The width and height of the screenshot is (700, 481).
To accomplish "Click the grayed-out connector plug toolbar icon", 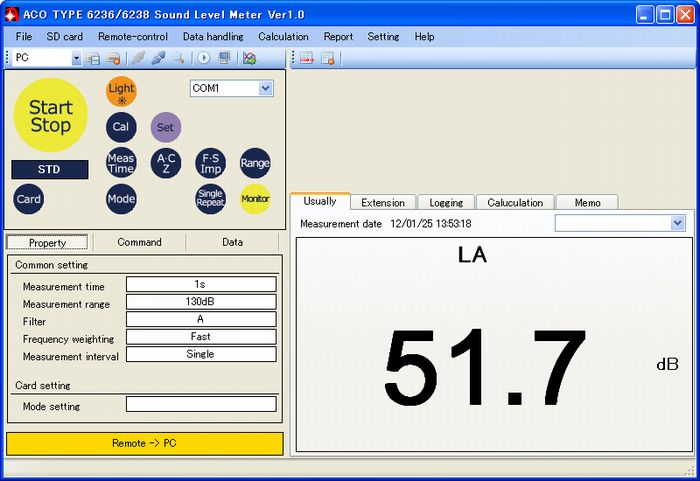I will 138,58.
